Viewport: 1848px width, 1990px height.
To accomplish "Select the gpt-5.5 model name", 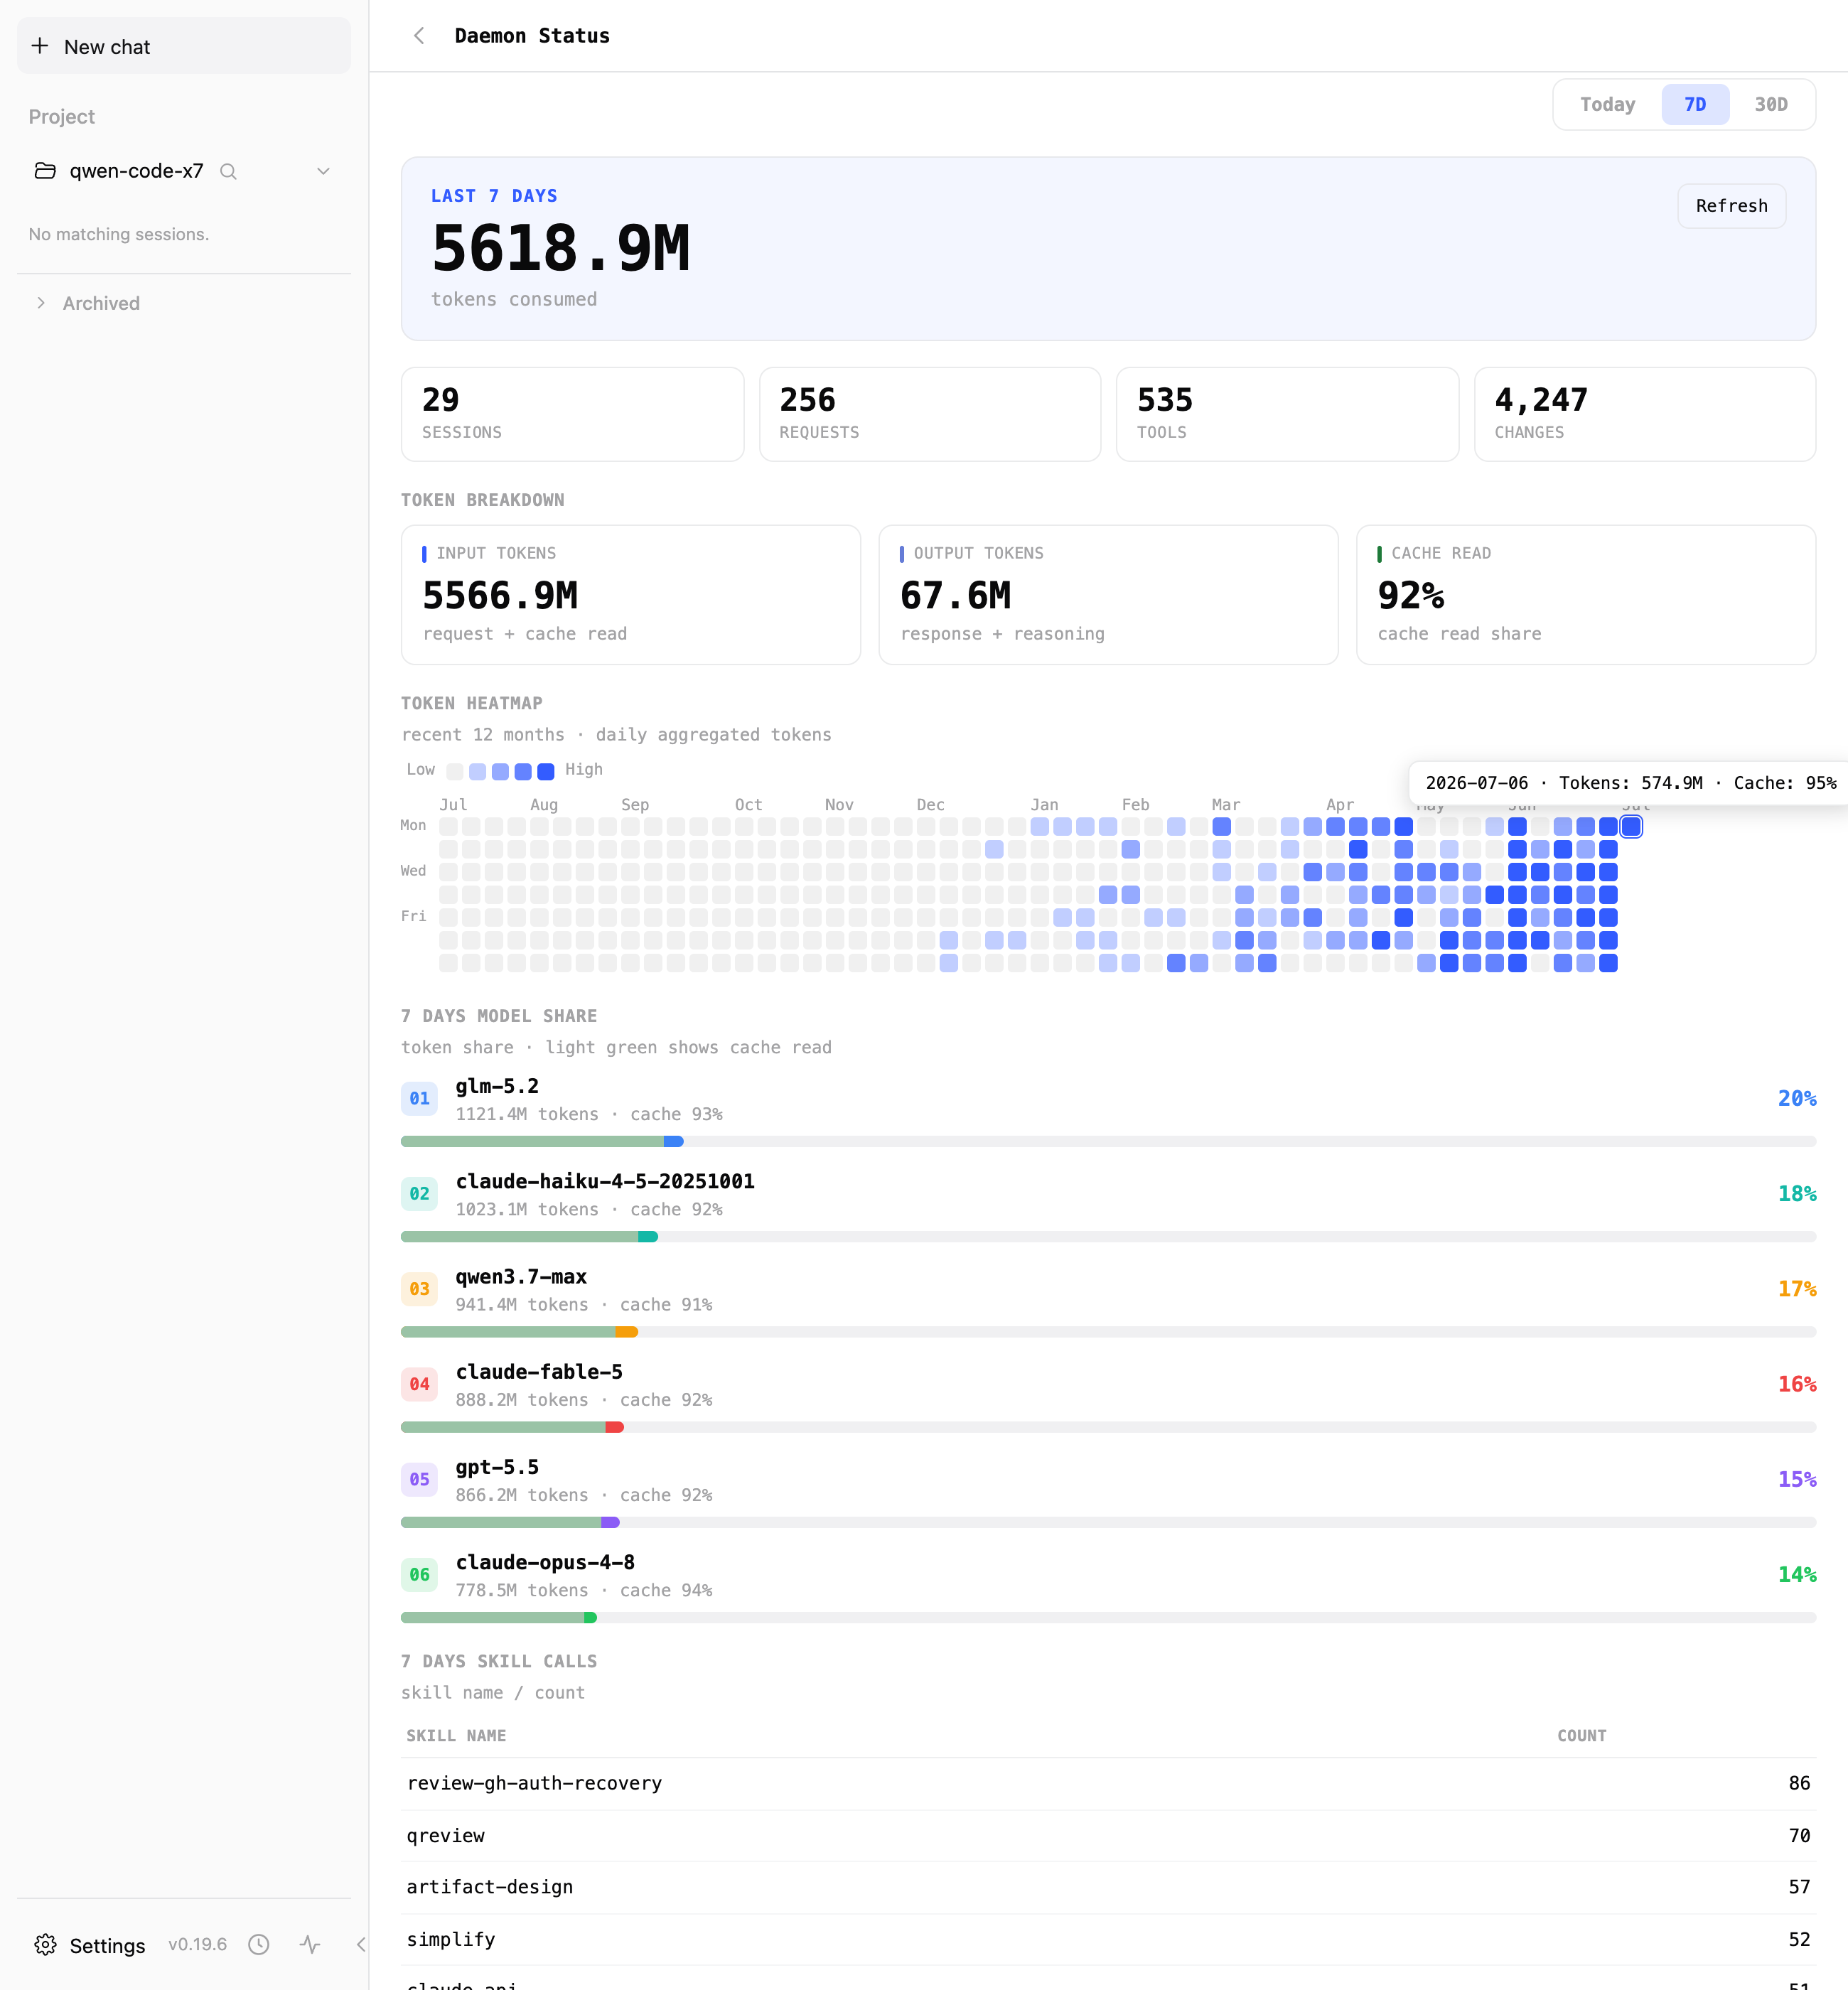I will 497,1467.
